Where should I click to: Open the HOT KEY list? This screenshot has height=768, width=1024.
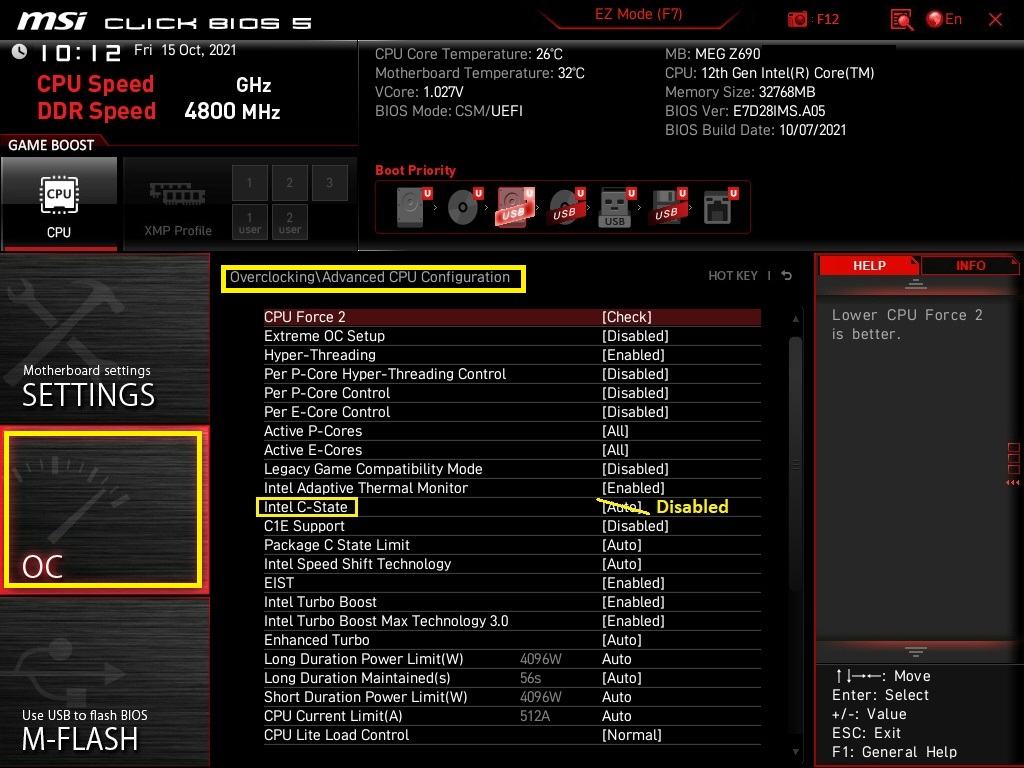[733, 276]
